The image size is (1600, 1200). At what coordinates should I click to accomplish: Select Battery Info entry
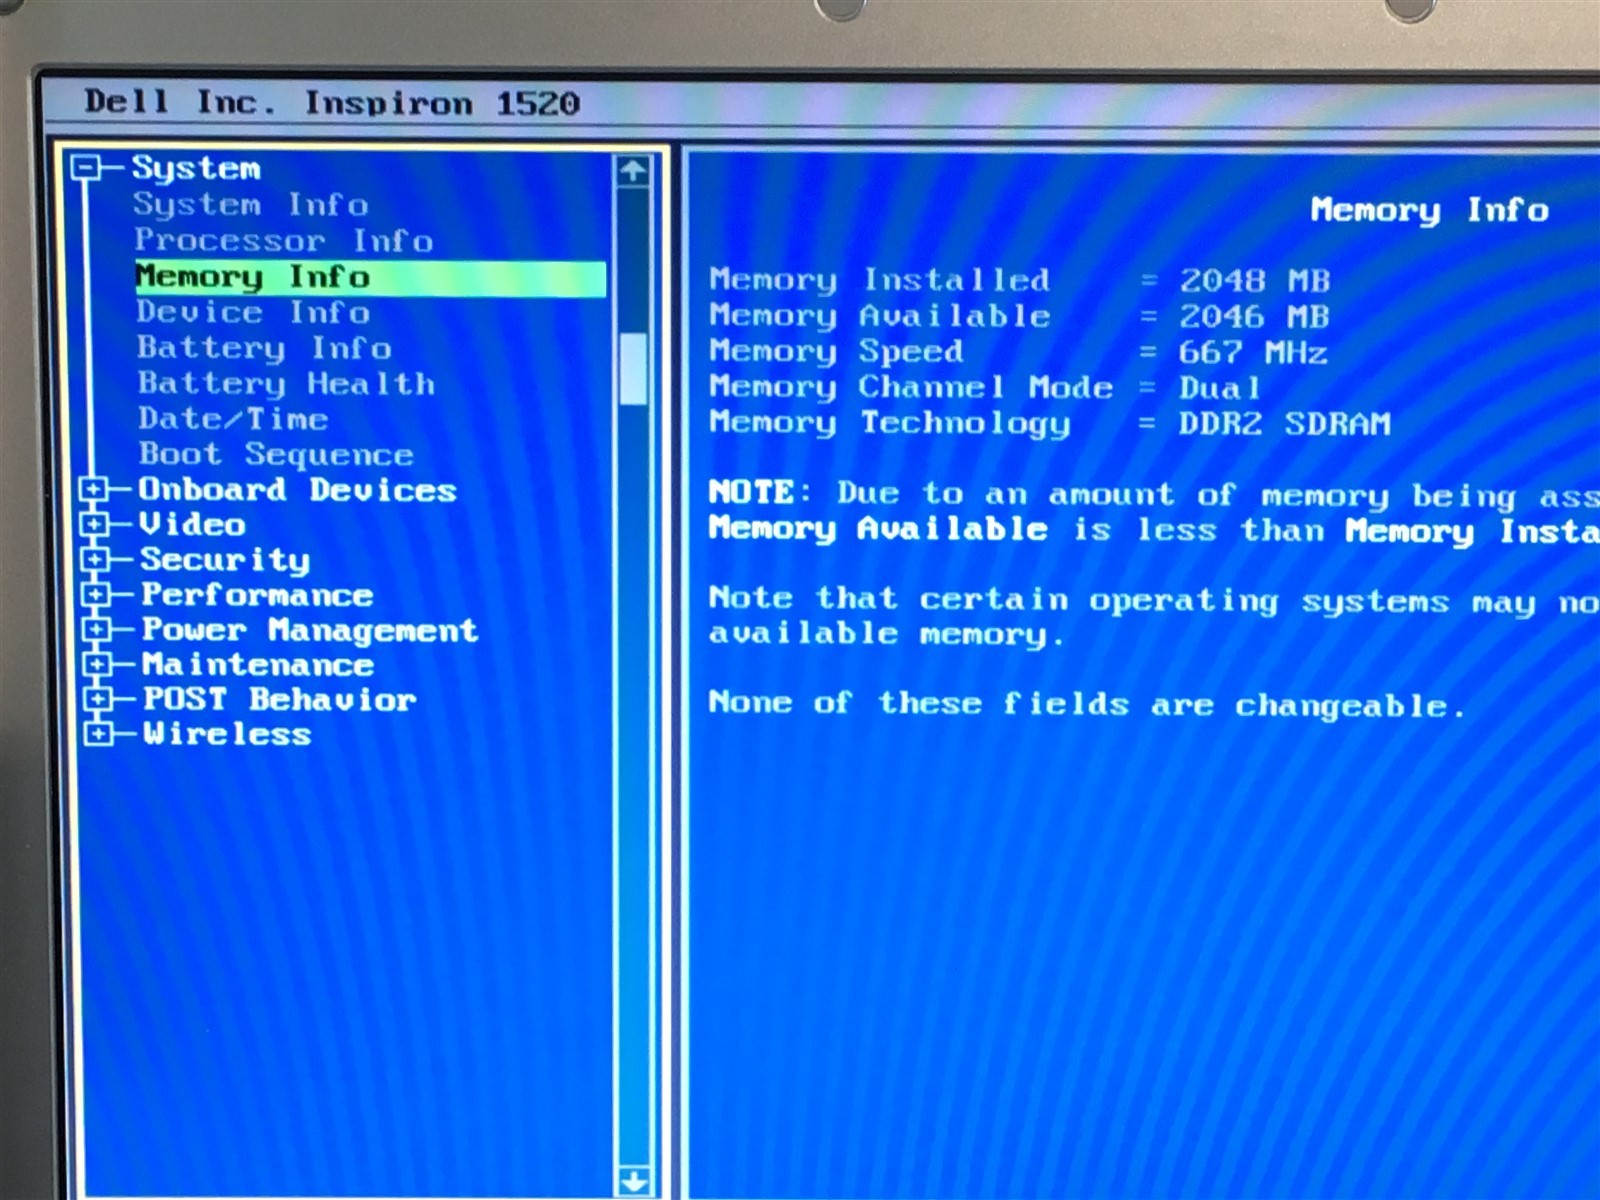click(x=264, y=348)
